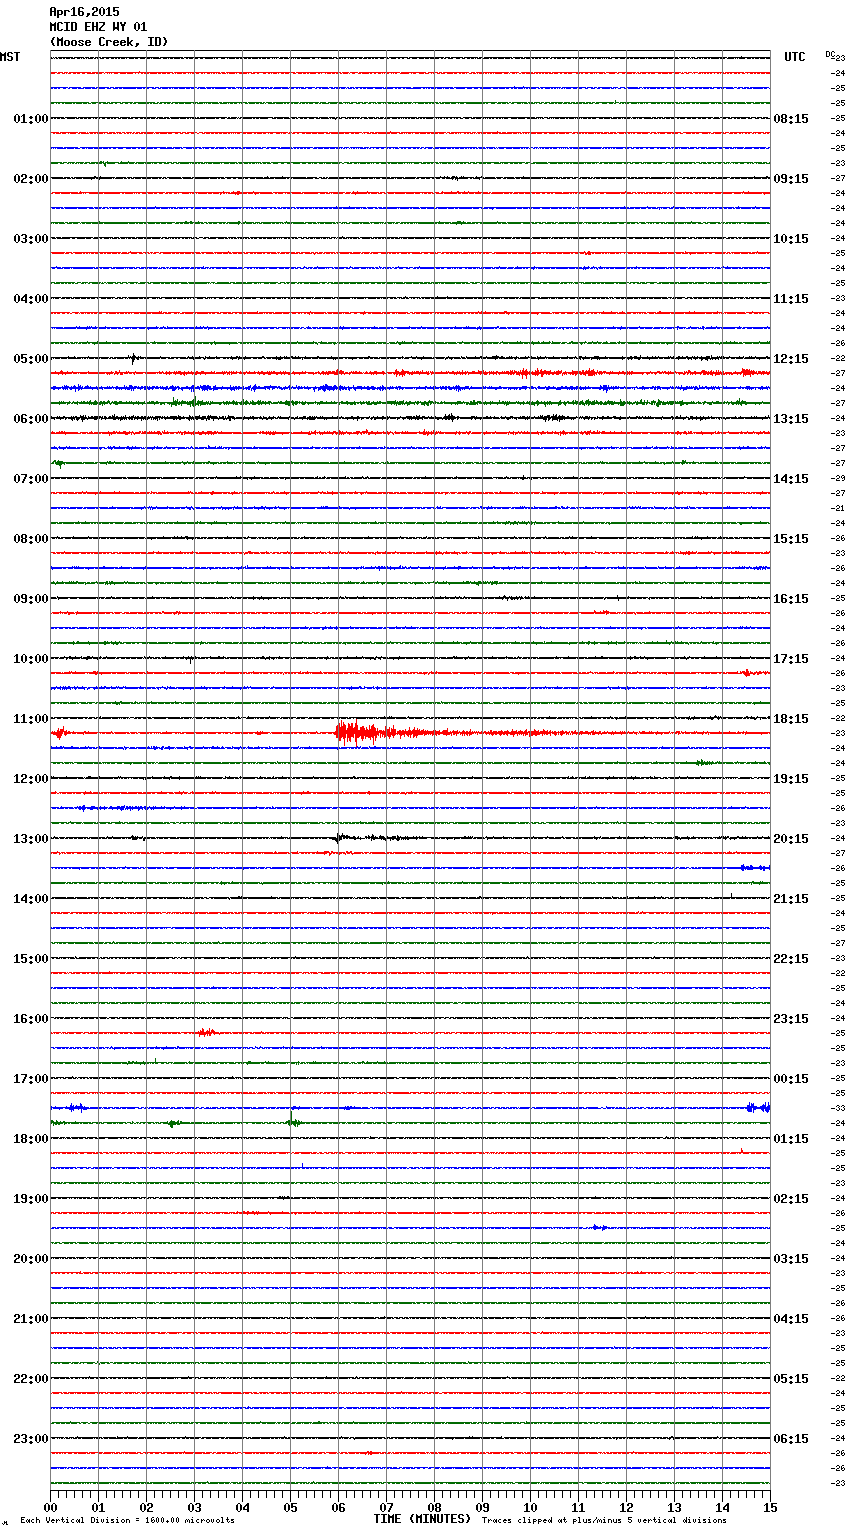Select the "18:00" MST time label
This screenshot has width=850, height=1534.
[x=31, y=1139]
